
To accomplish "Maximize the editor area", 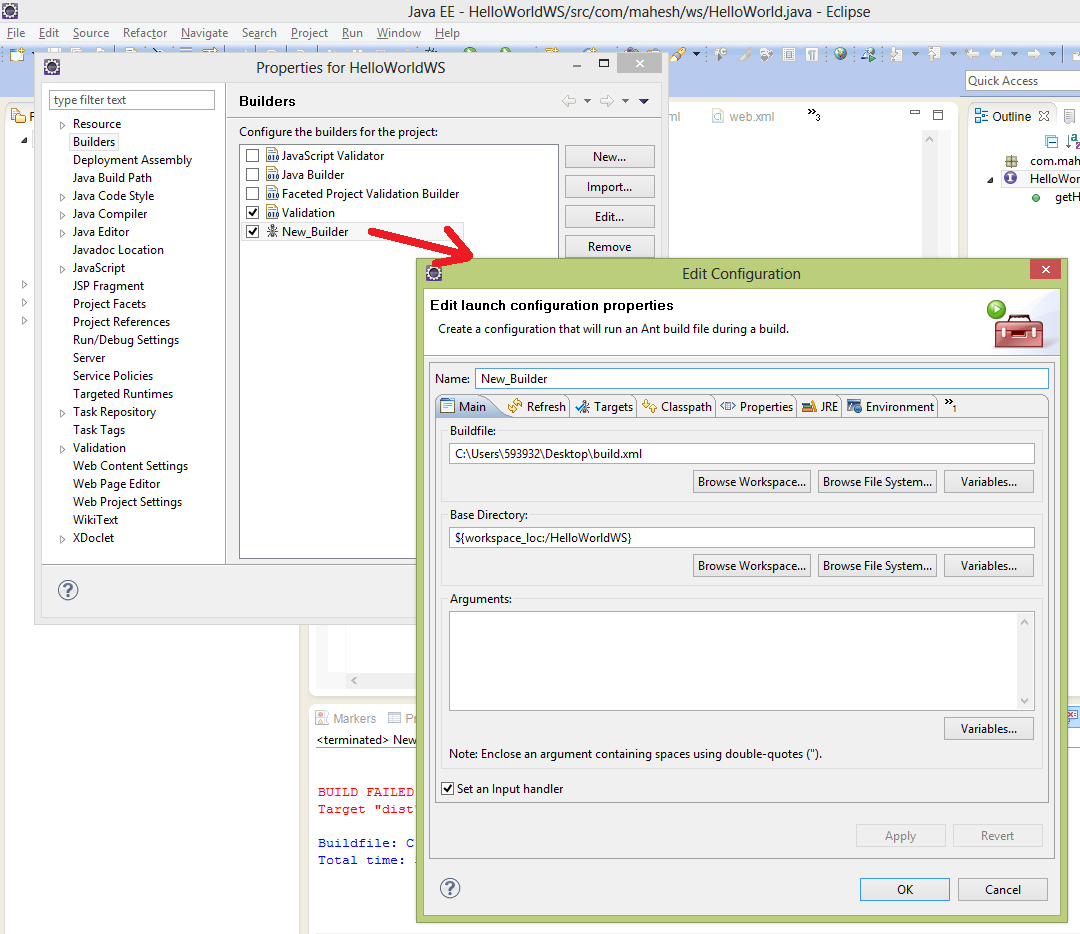I will (x=937, y=115).
